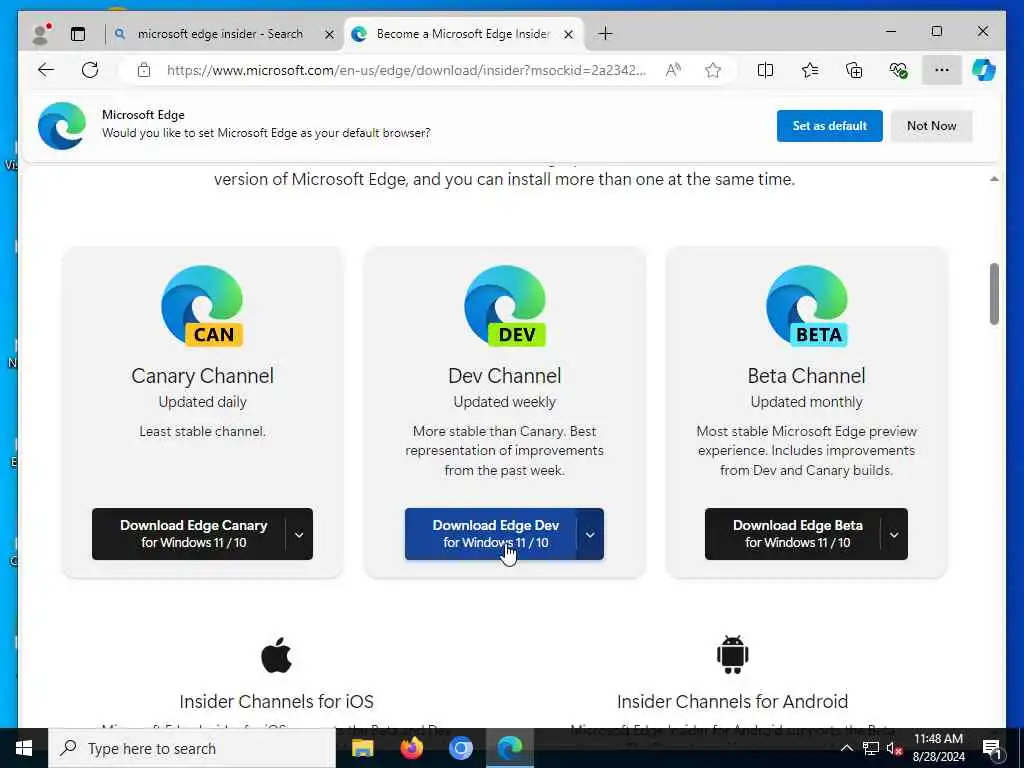Expand Download Edge Beta platform dropdown
The image size is (1024, 768).
click(894, 534)
